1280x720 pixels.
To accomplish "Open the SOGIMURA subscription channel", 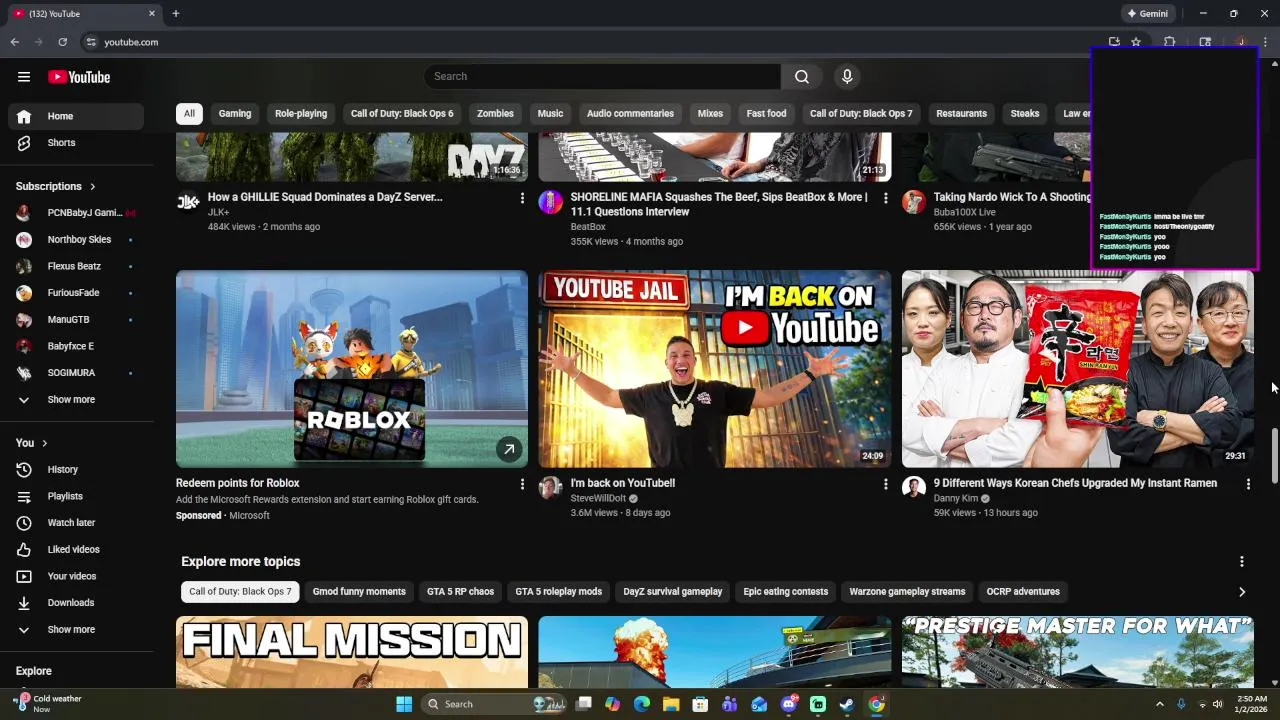I will click(76, 373).
